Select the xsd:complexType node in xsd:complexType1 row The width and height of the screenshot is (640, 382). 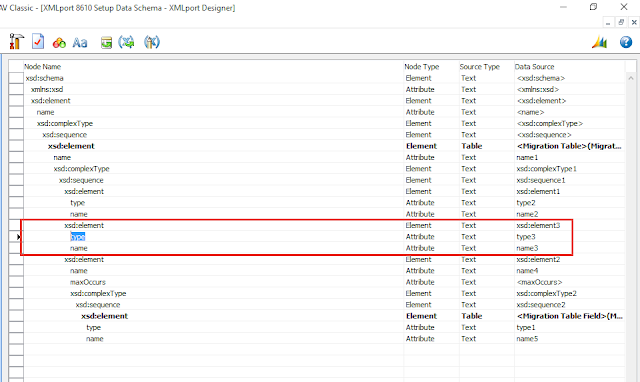coord(81,169)
